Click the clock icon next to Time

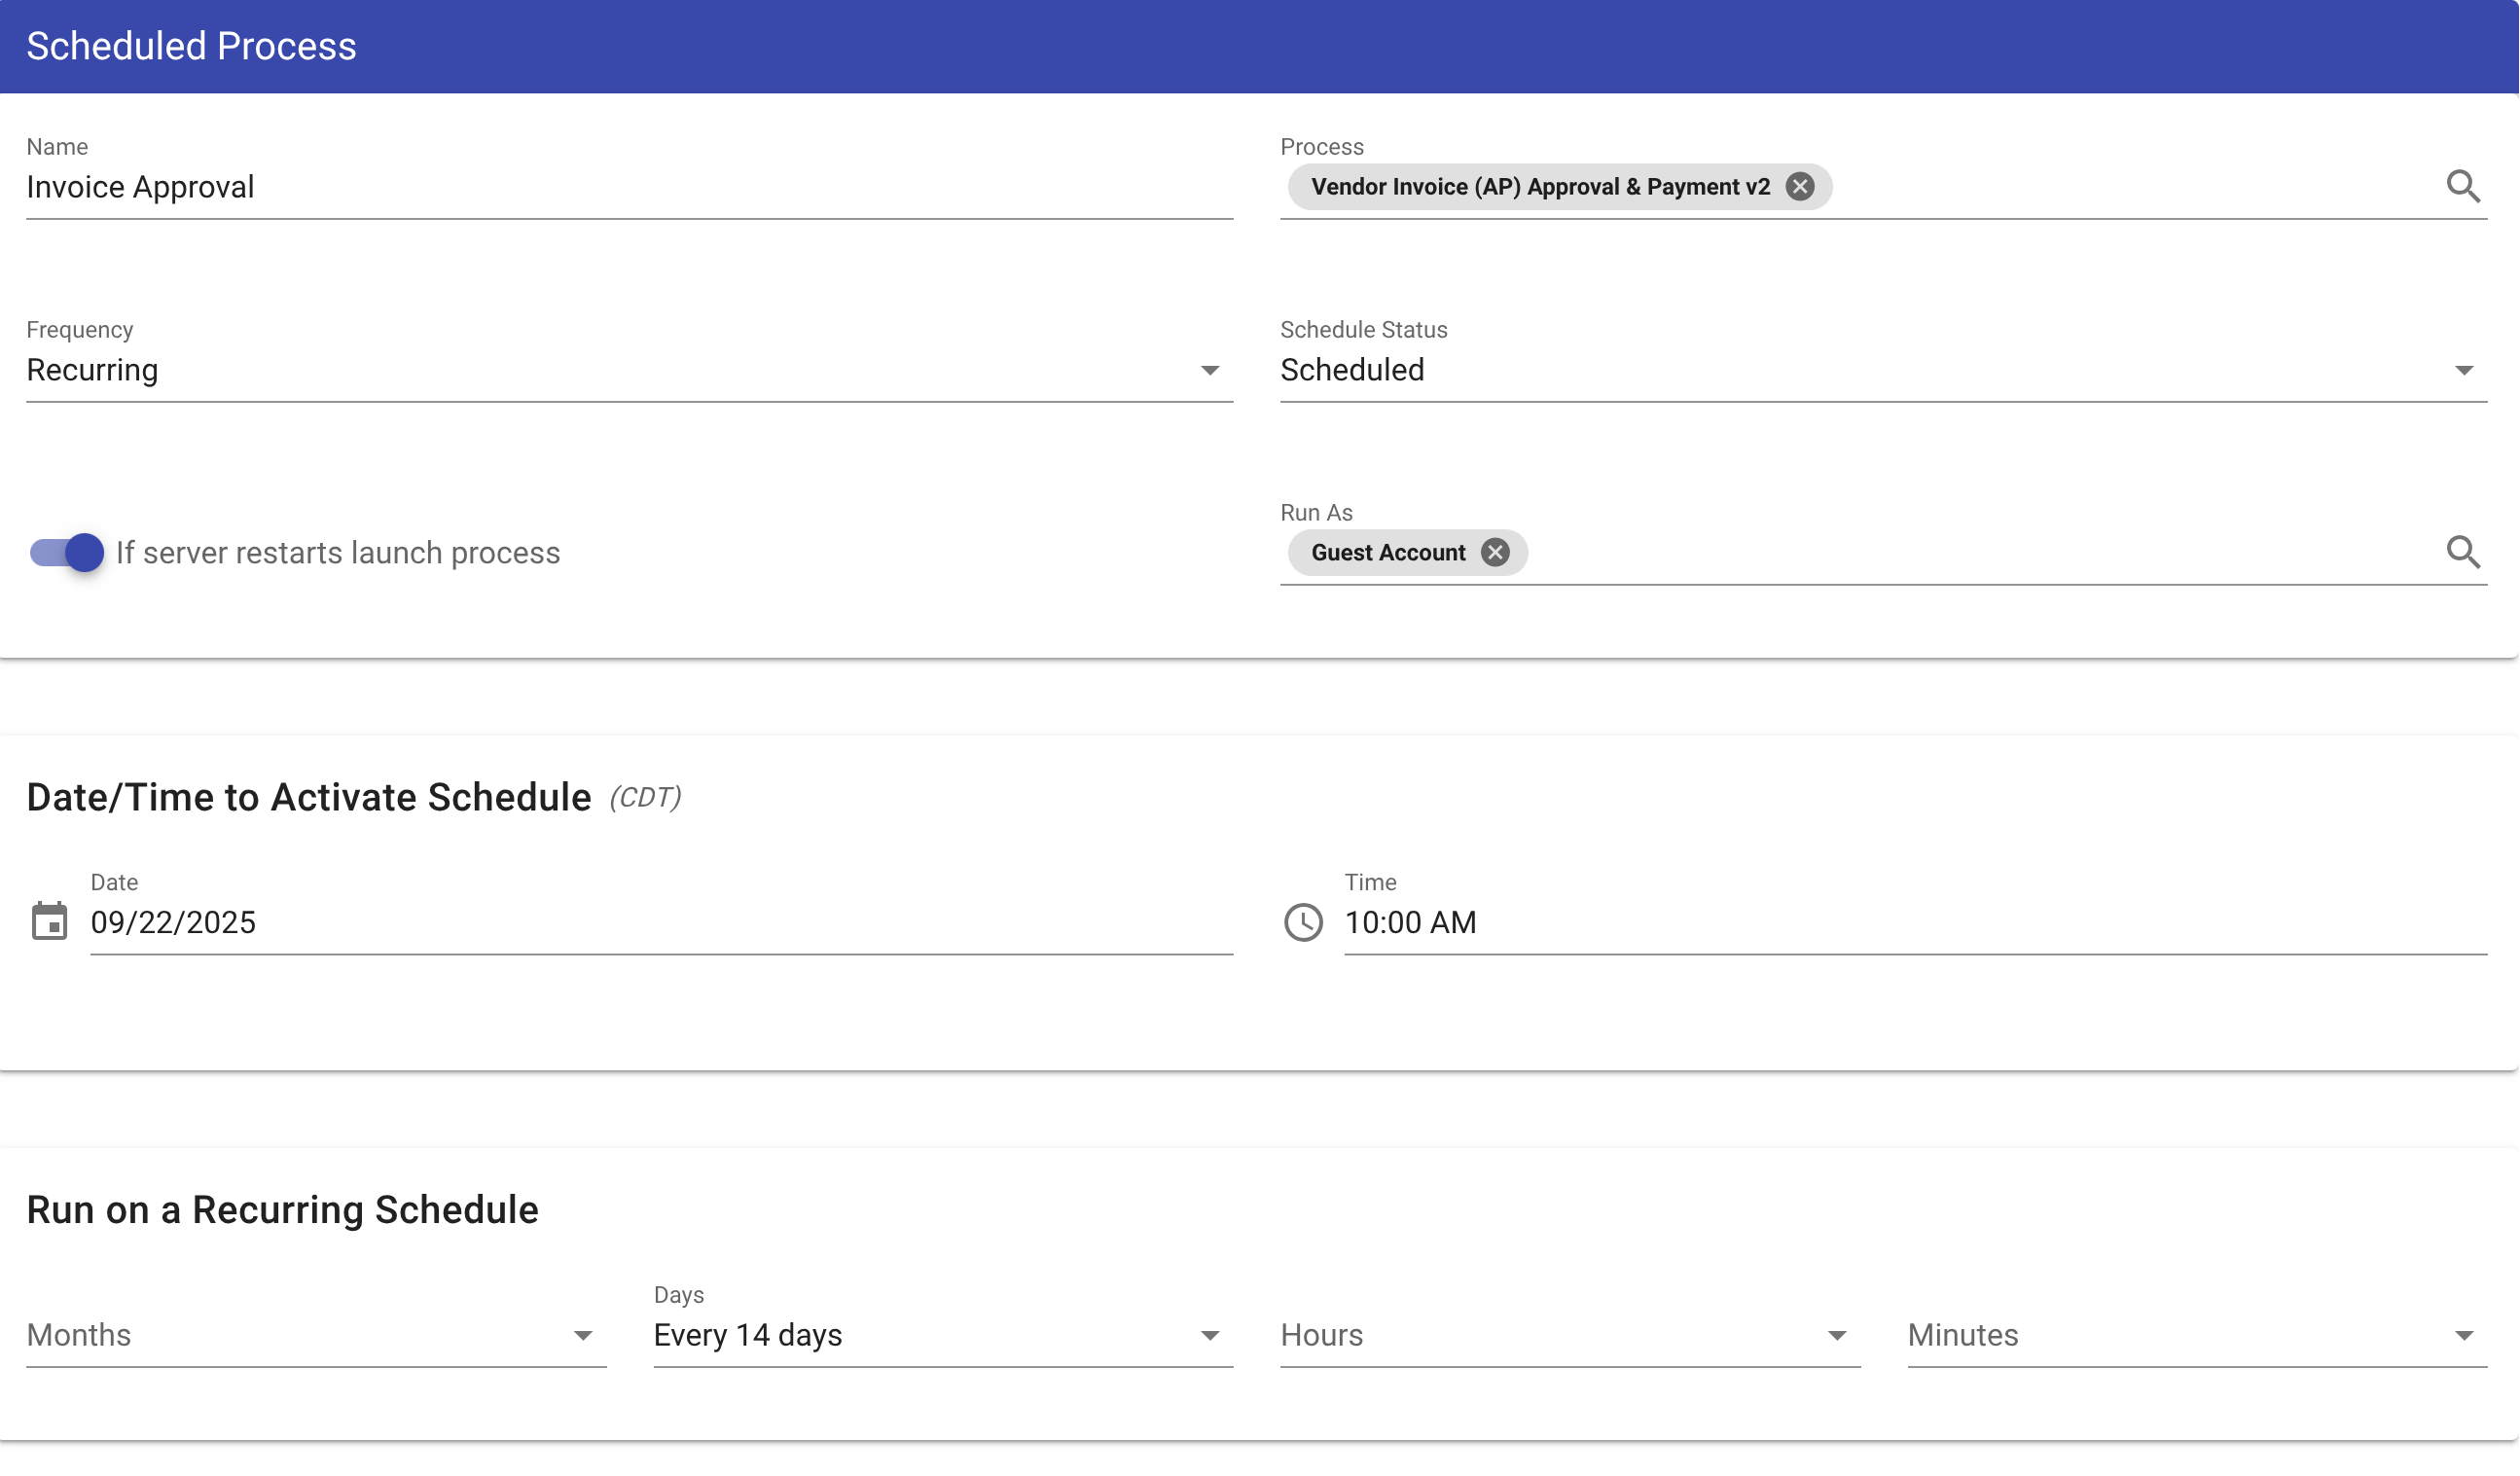pos(1303,922)
